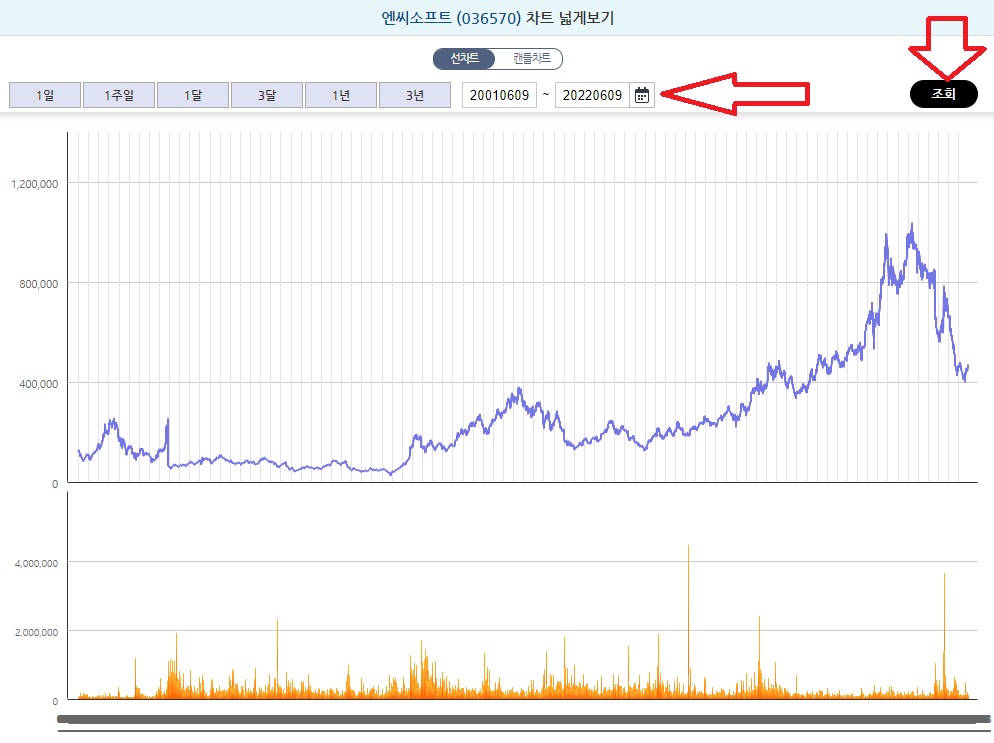Switch to 캔들차트 candlestick mode
The height and width of the screenshot is (743, 994).
click(x=530, y=59)
